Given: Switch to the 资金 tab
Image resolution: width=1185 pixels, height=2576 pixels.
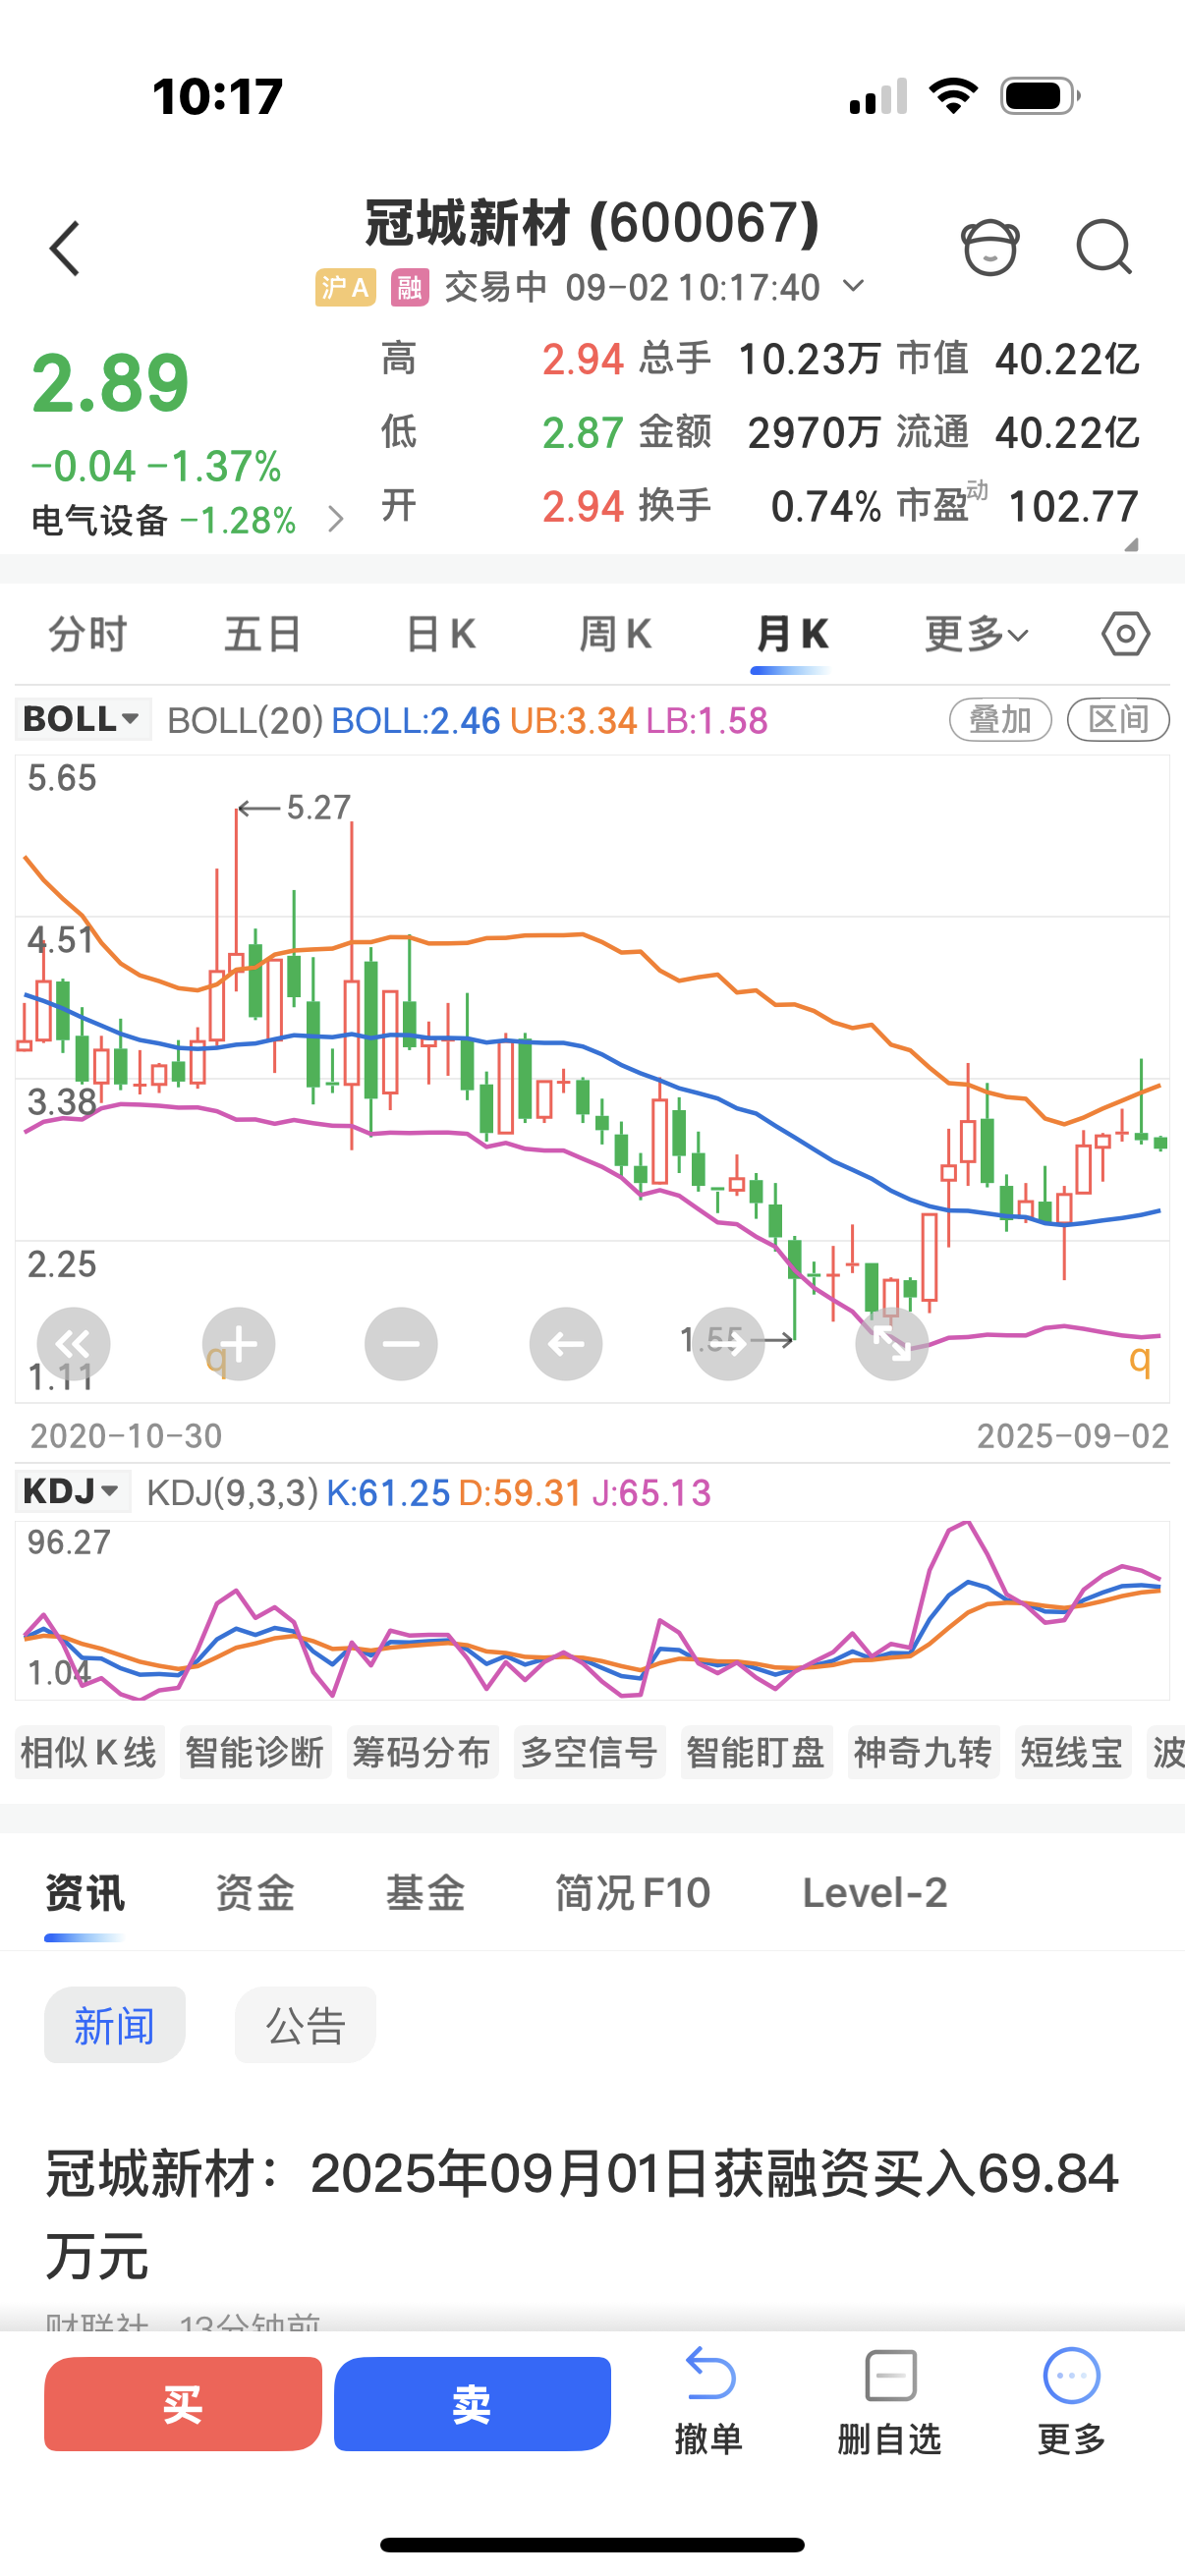Looking at the screenshot, I should click(x=255, y=1892).
